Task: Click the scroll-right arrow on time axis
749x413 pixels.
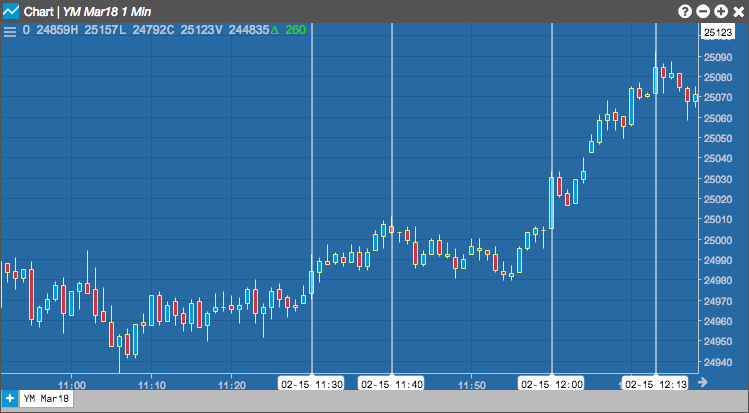Action: point(702,381)
